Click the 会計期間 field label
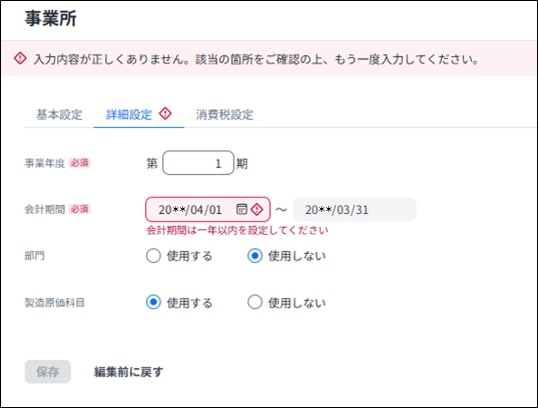The width and height of the screenshot is (538, 408). click(x=45, y=209)
